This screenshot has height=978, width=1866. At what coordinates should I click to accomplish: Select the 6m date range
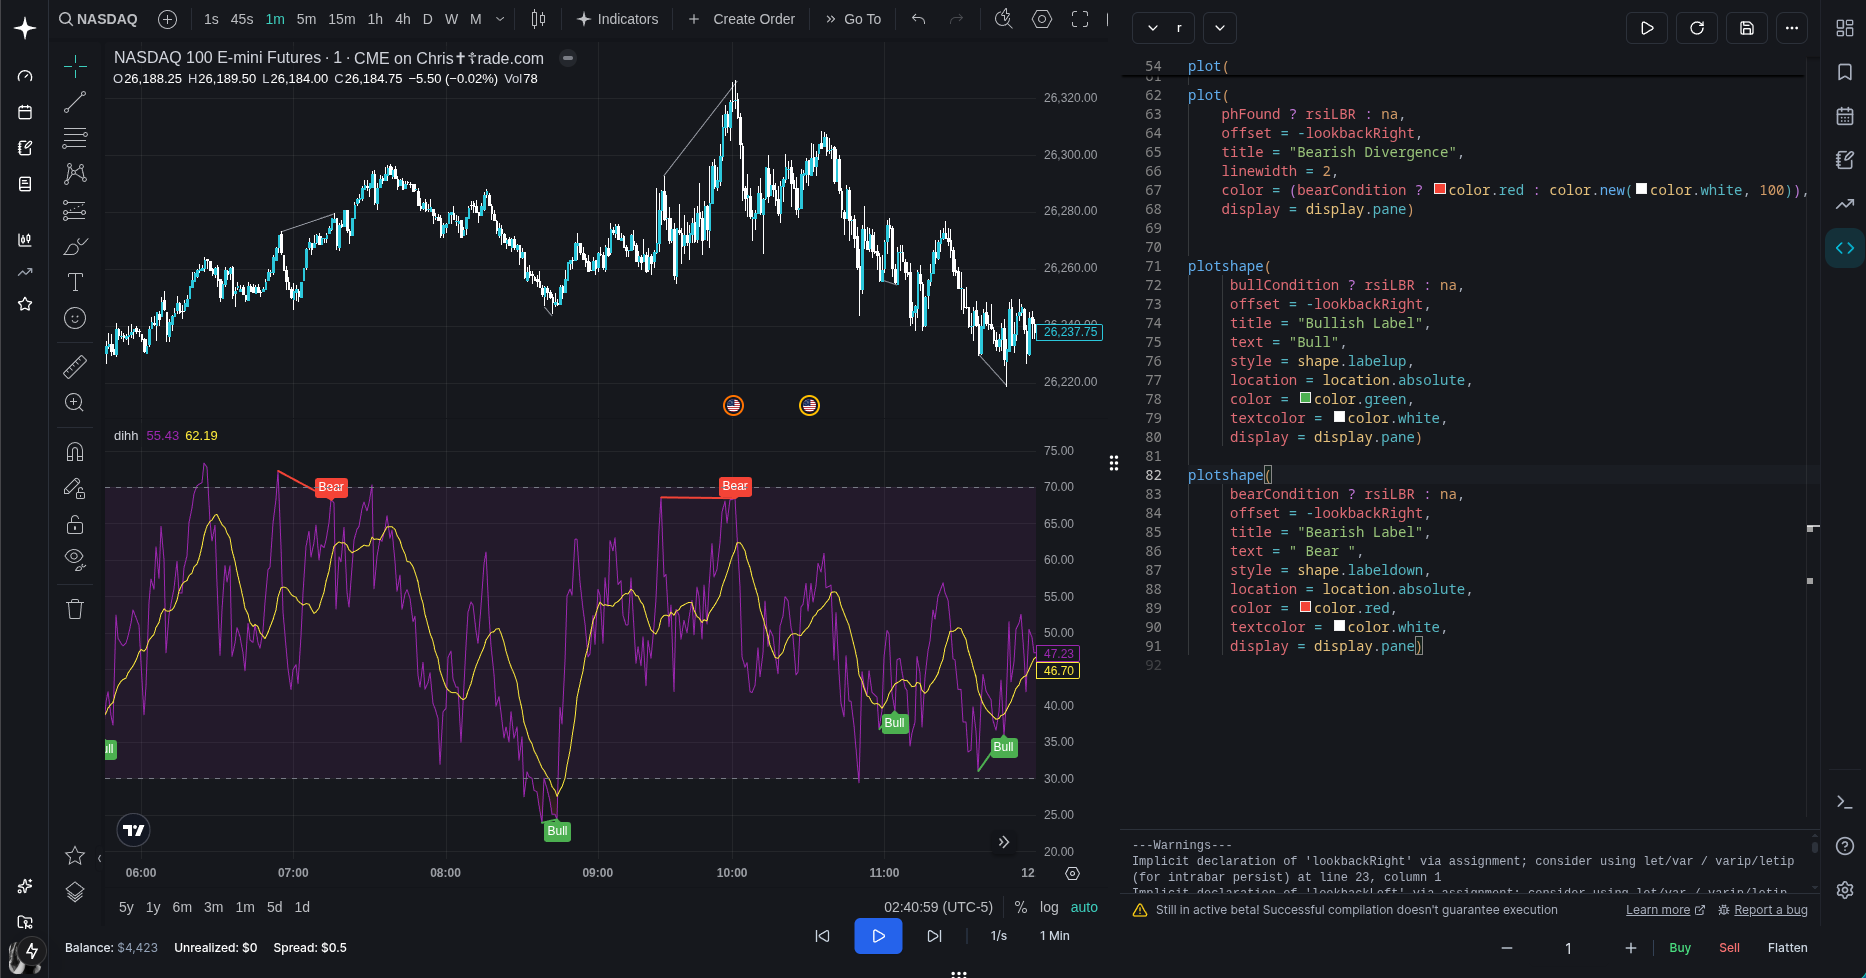(182, 907)
